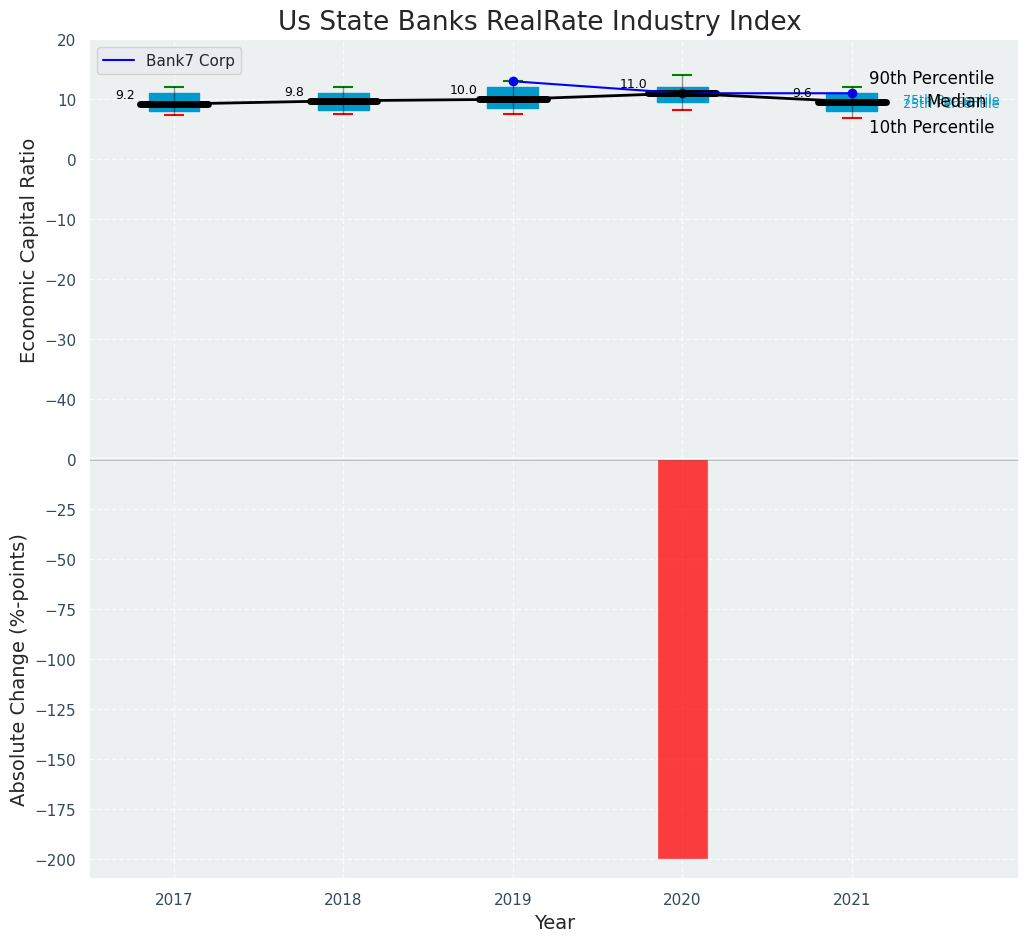Select the Bank7 Corp data point at 2021
This screenshot has width=1029, height=942.
[852, 93]
